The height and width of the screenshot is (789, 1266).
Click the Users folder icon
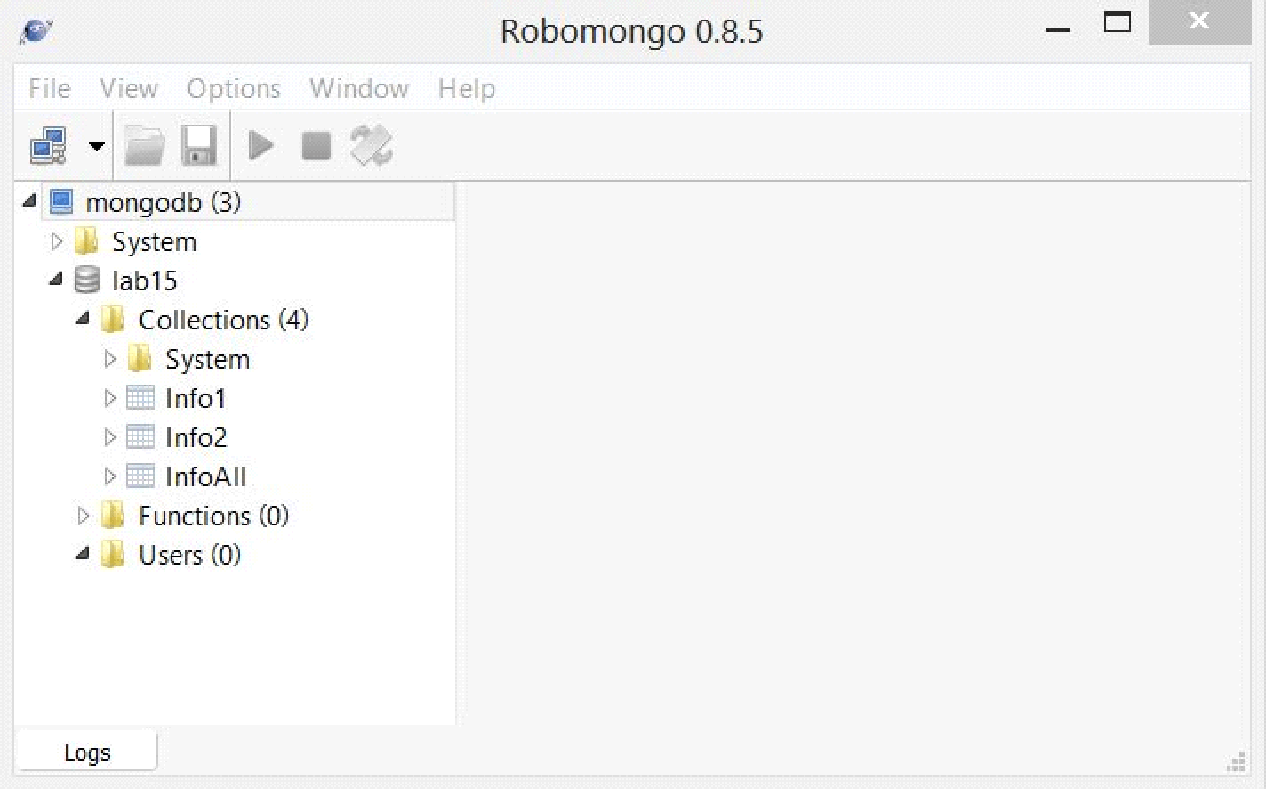click(x=113, y=554)
